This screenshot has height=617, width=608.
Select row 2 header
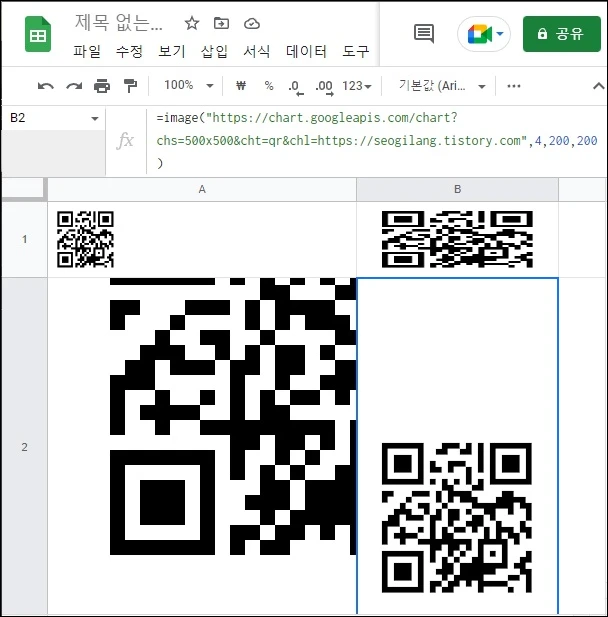pyautogui.click(x=24, y=447)
